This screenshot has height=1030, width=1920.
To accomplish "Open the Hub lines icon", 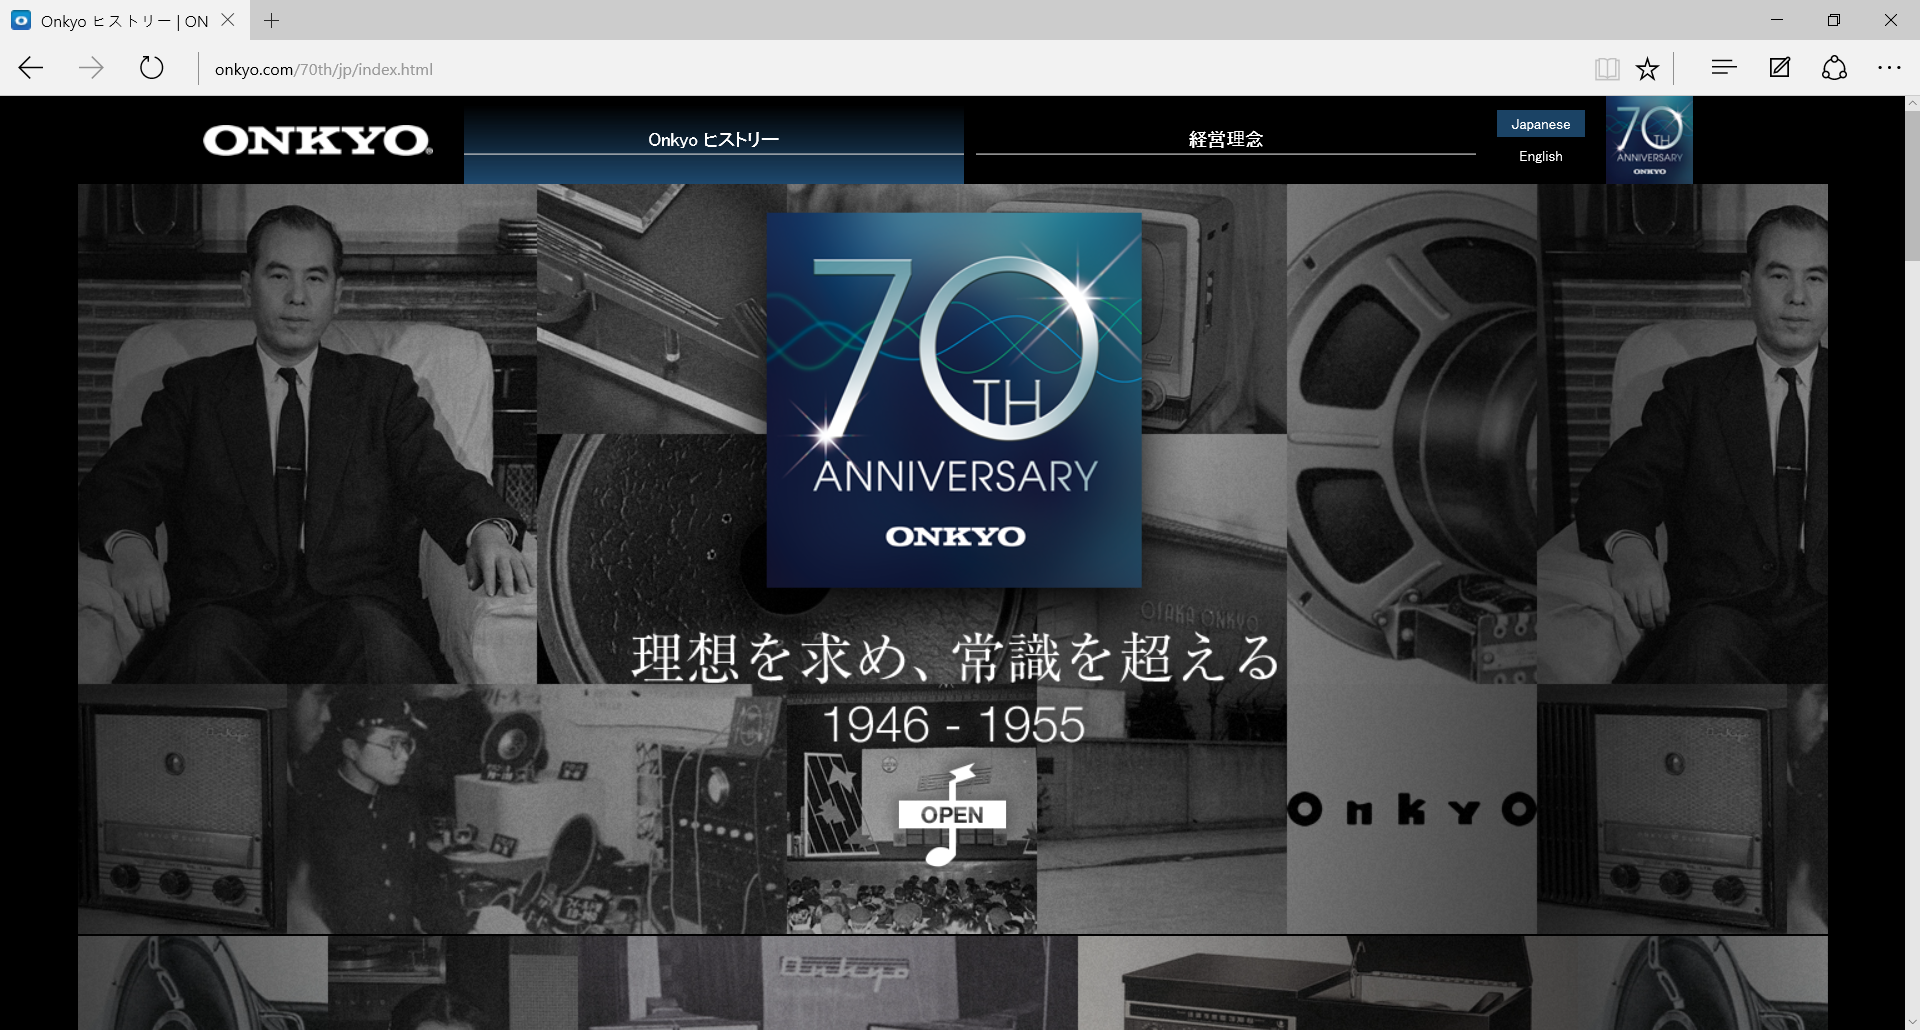I will (x=1724, y=67).
